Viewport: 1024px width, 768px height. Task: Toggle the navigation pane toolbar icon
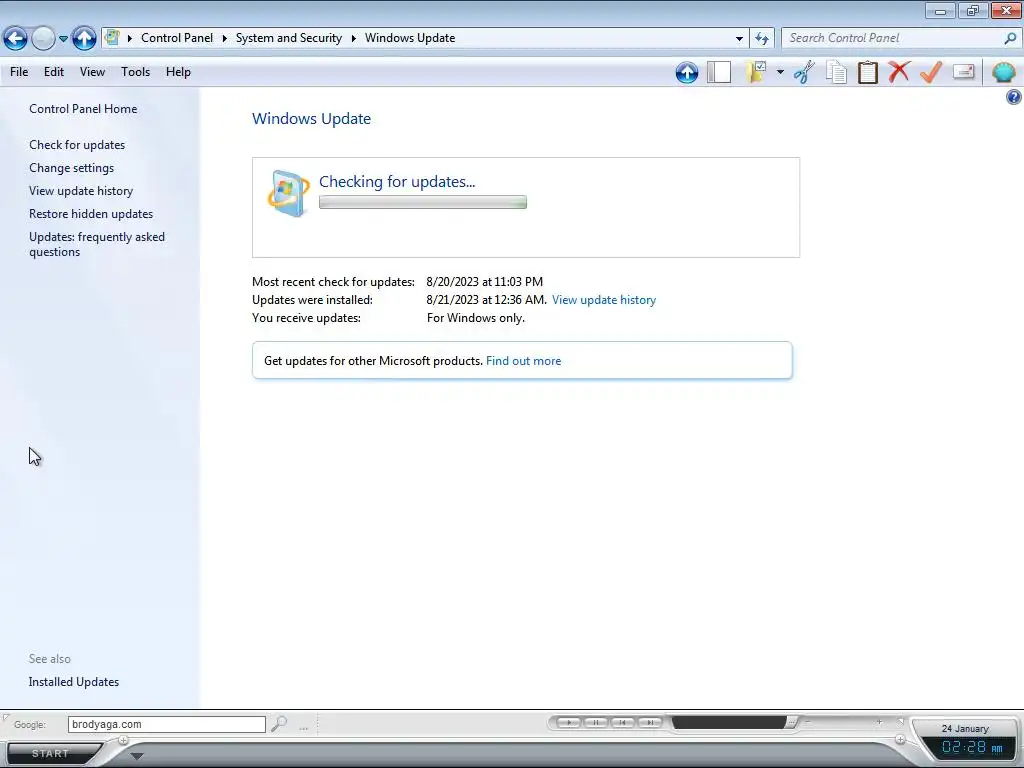(x=719, y=72)
